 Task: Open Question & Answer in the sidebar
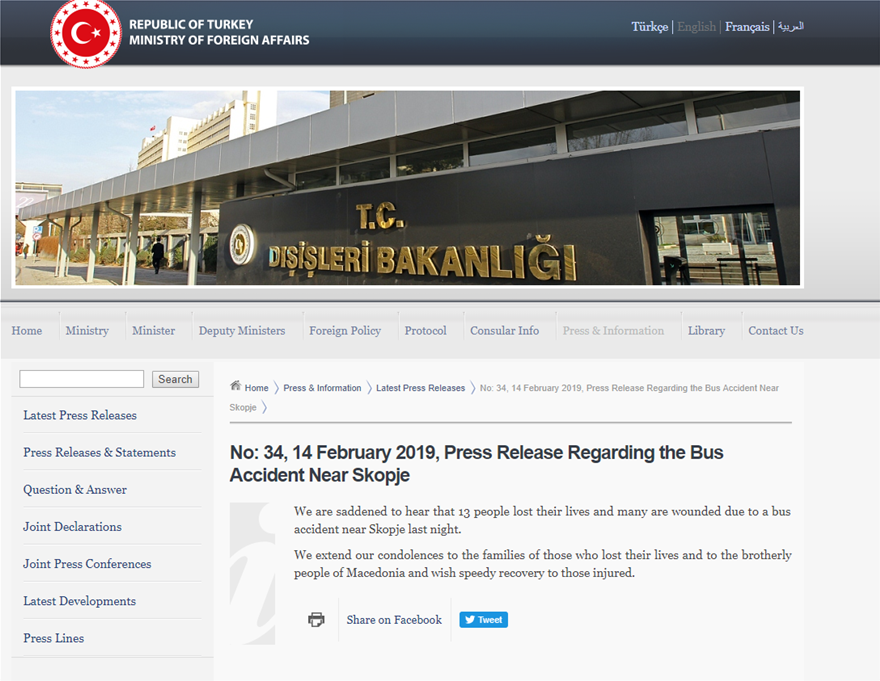pyautogui.click(x=75, y=490)
